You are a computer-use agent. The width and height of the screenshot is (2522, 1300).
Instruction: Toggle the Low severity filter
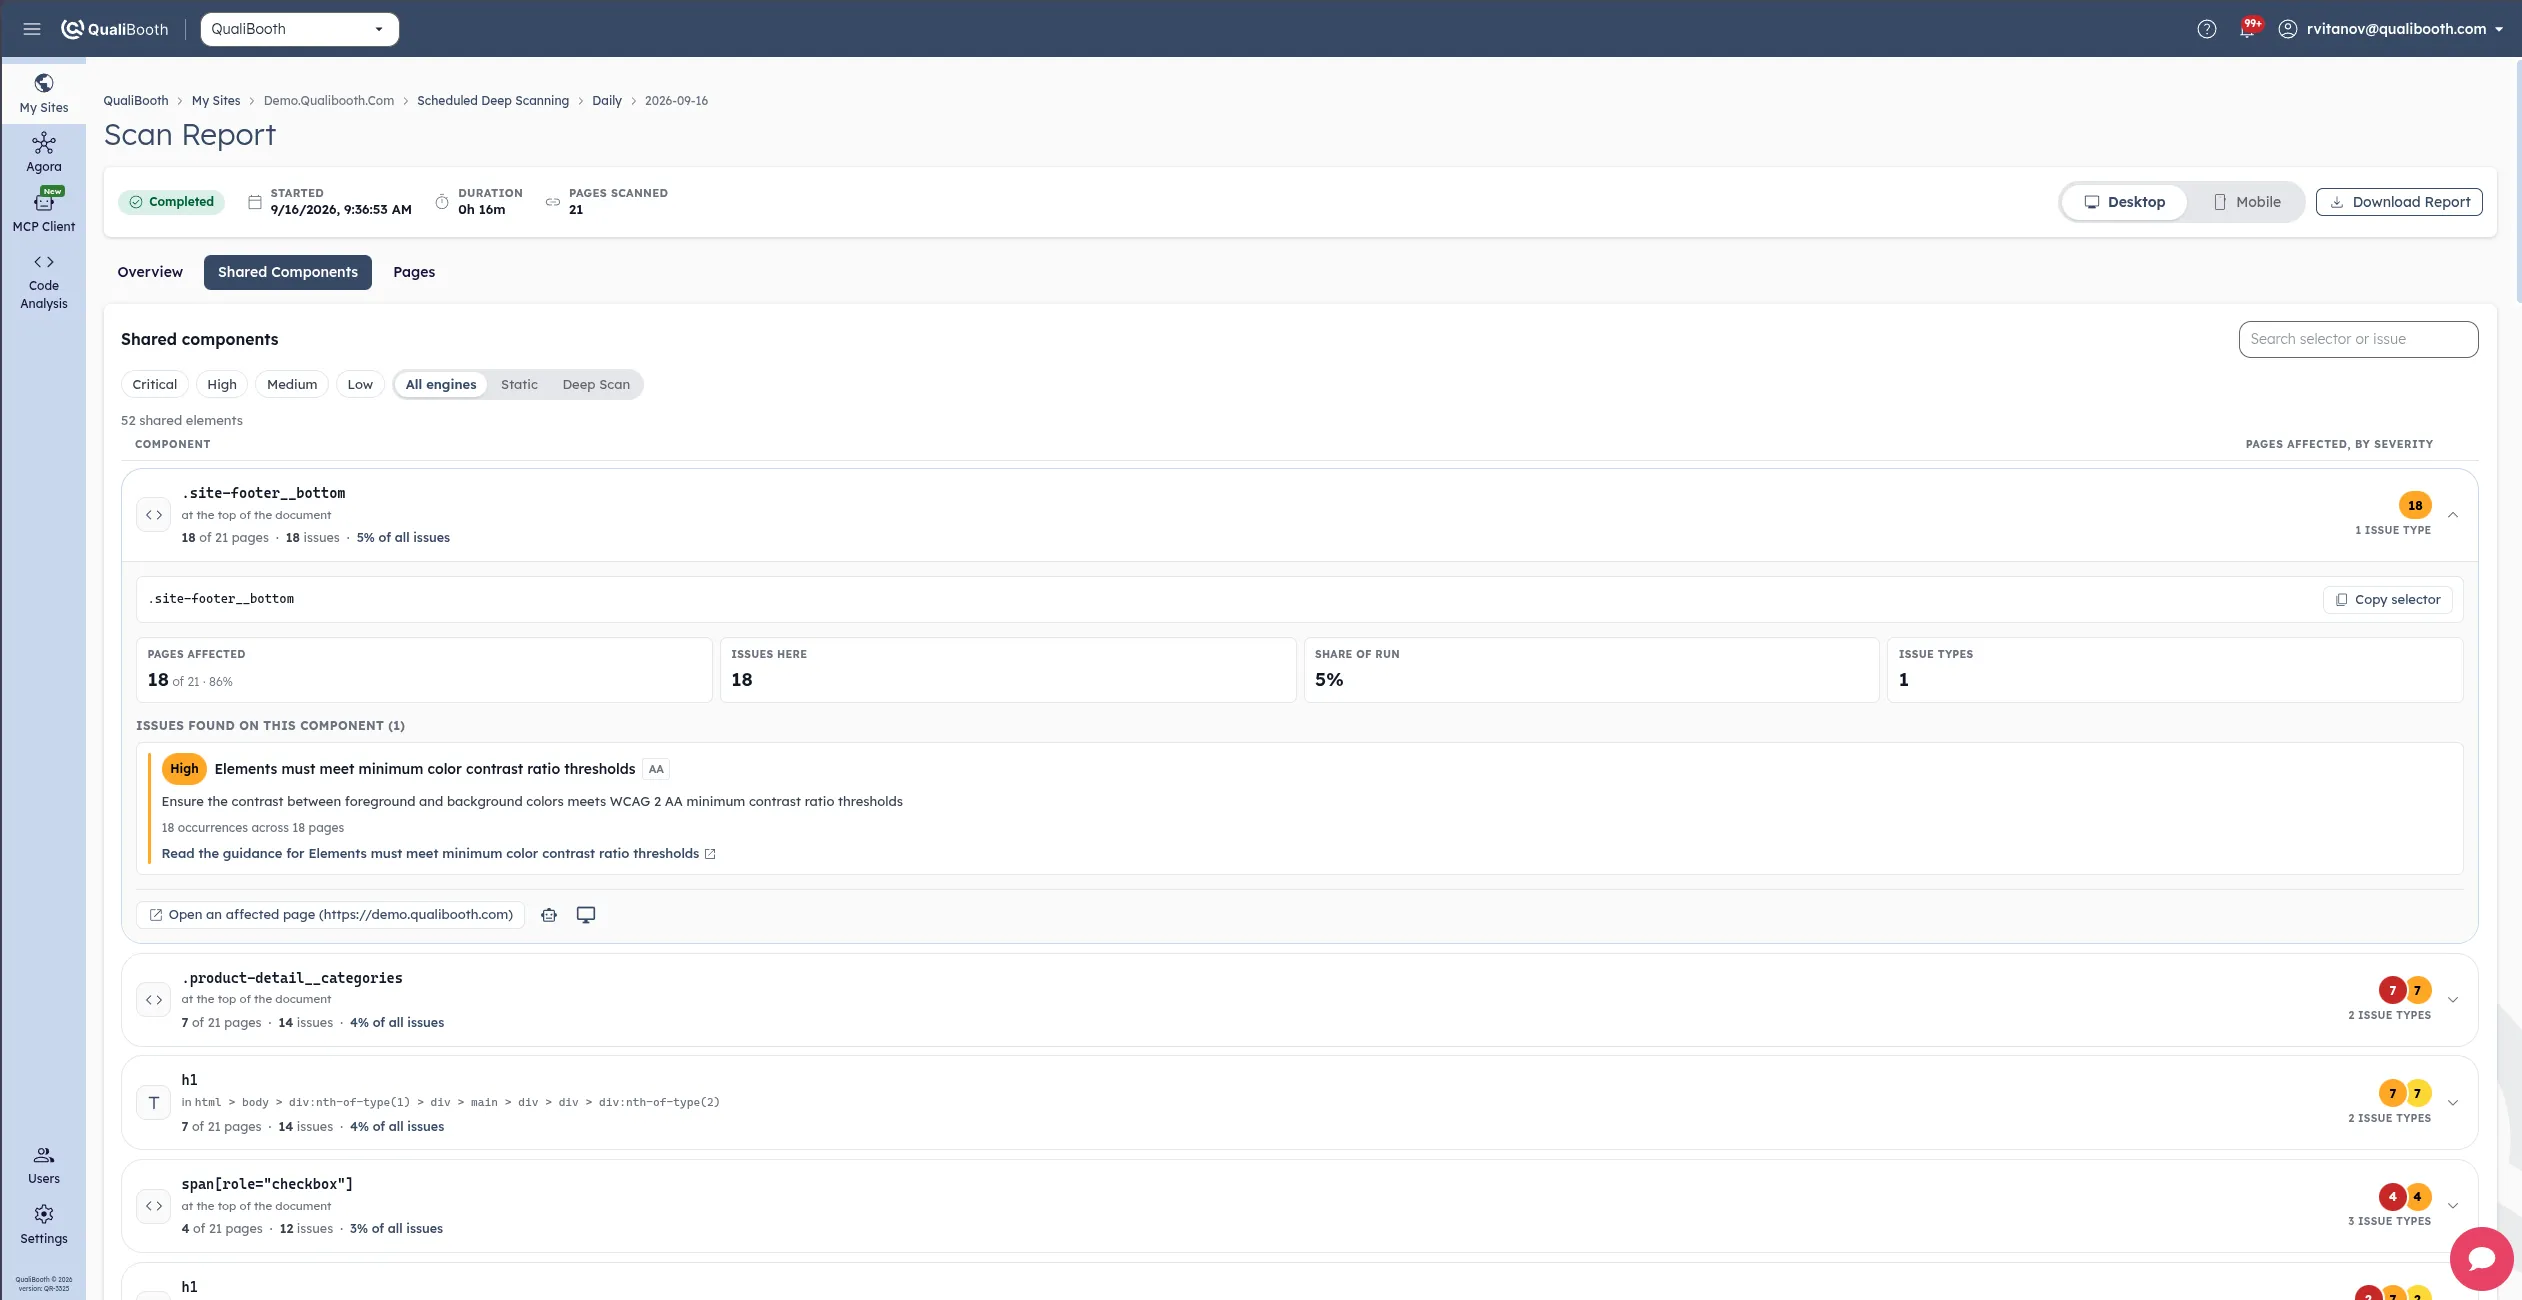[360, 385]
